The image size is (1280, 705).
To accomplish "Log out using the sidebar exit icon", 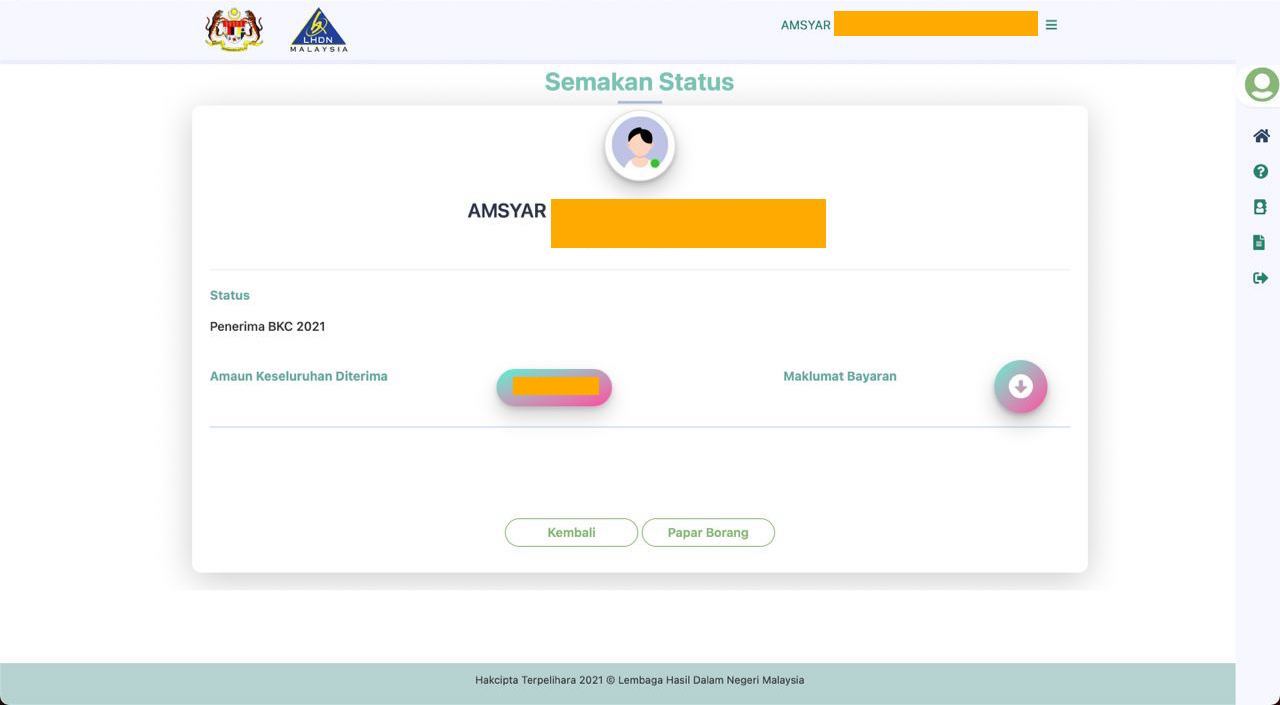I will pyautogui.click(x=1260, y=278).
